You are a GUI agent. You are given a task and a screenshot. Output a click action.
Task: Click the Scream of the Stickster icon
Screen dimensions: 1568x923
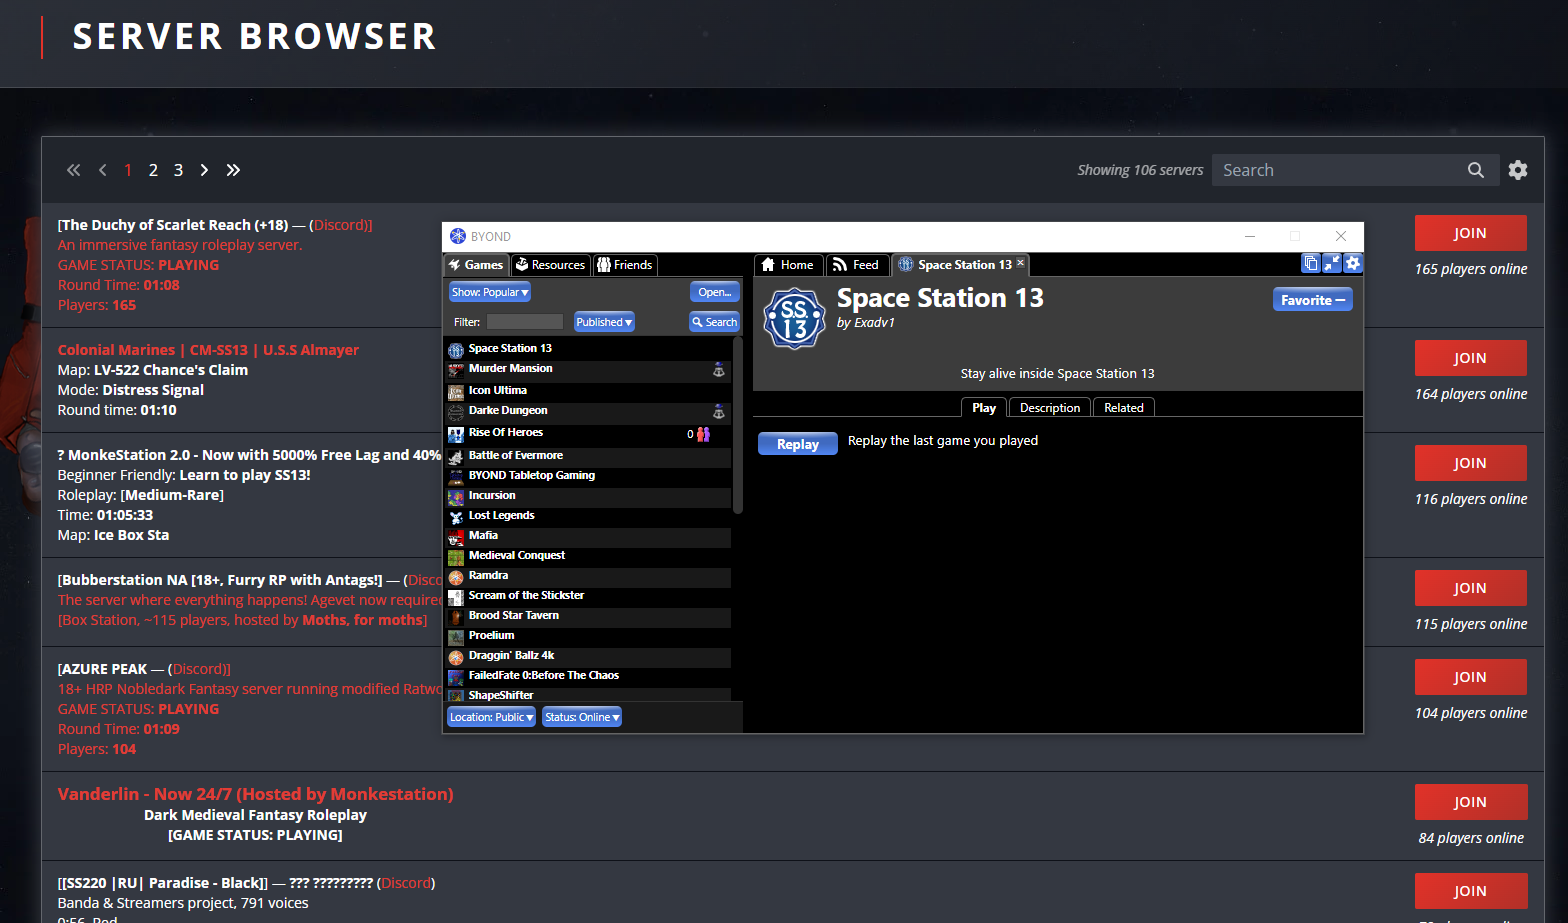[x=456, y=596]
